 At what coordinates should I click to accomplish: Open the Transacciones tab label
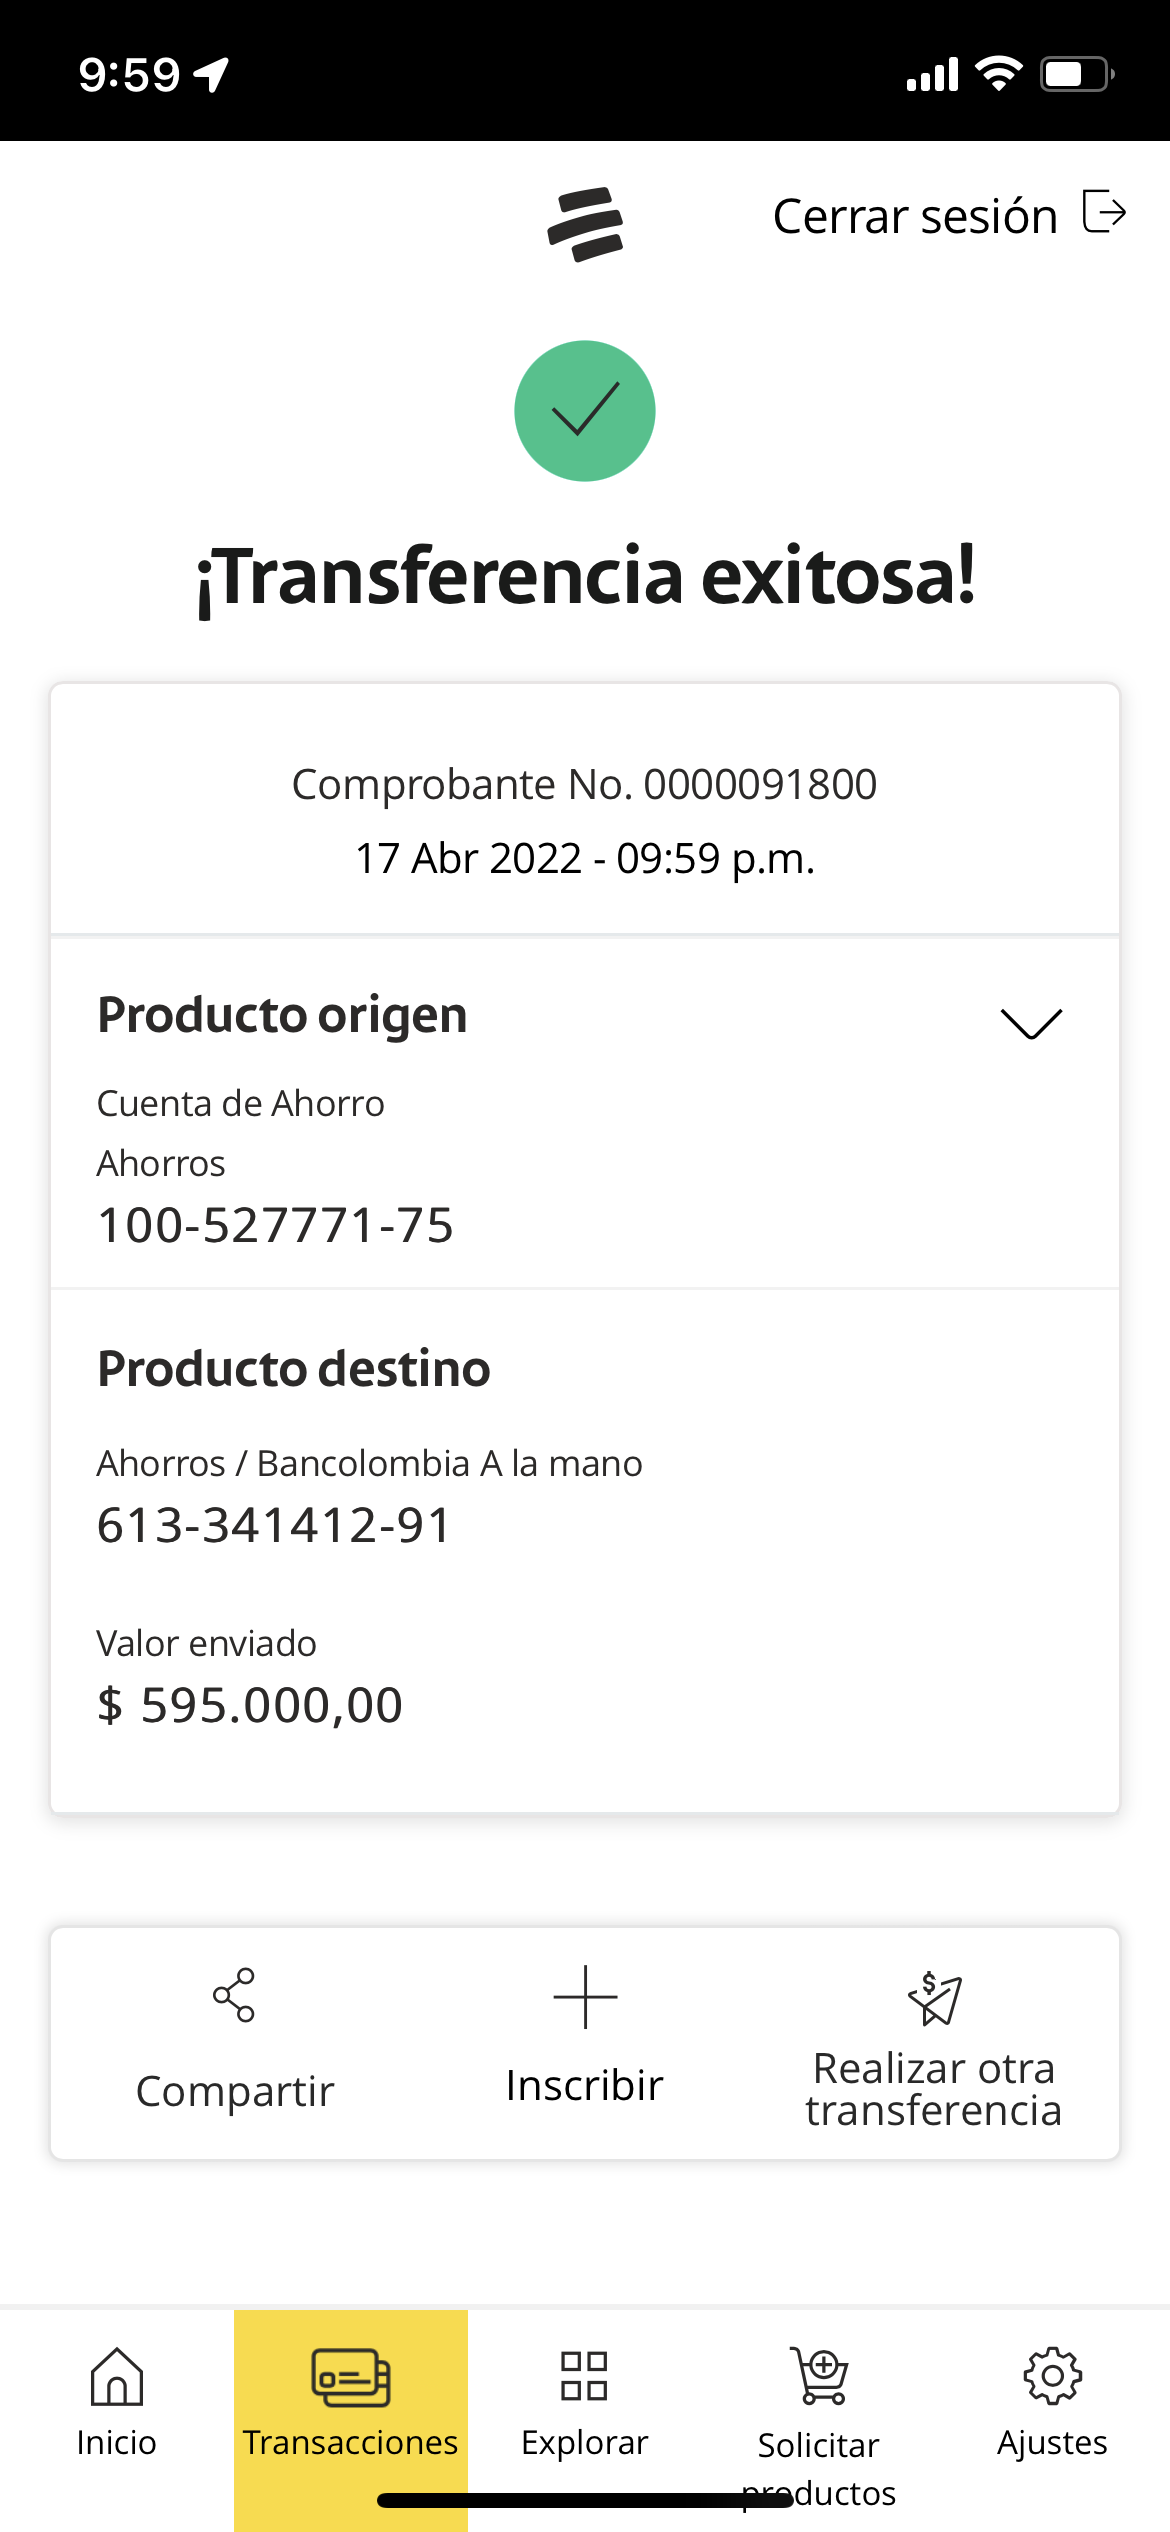coord(350,2442)
